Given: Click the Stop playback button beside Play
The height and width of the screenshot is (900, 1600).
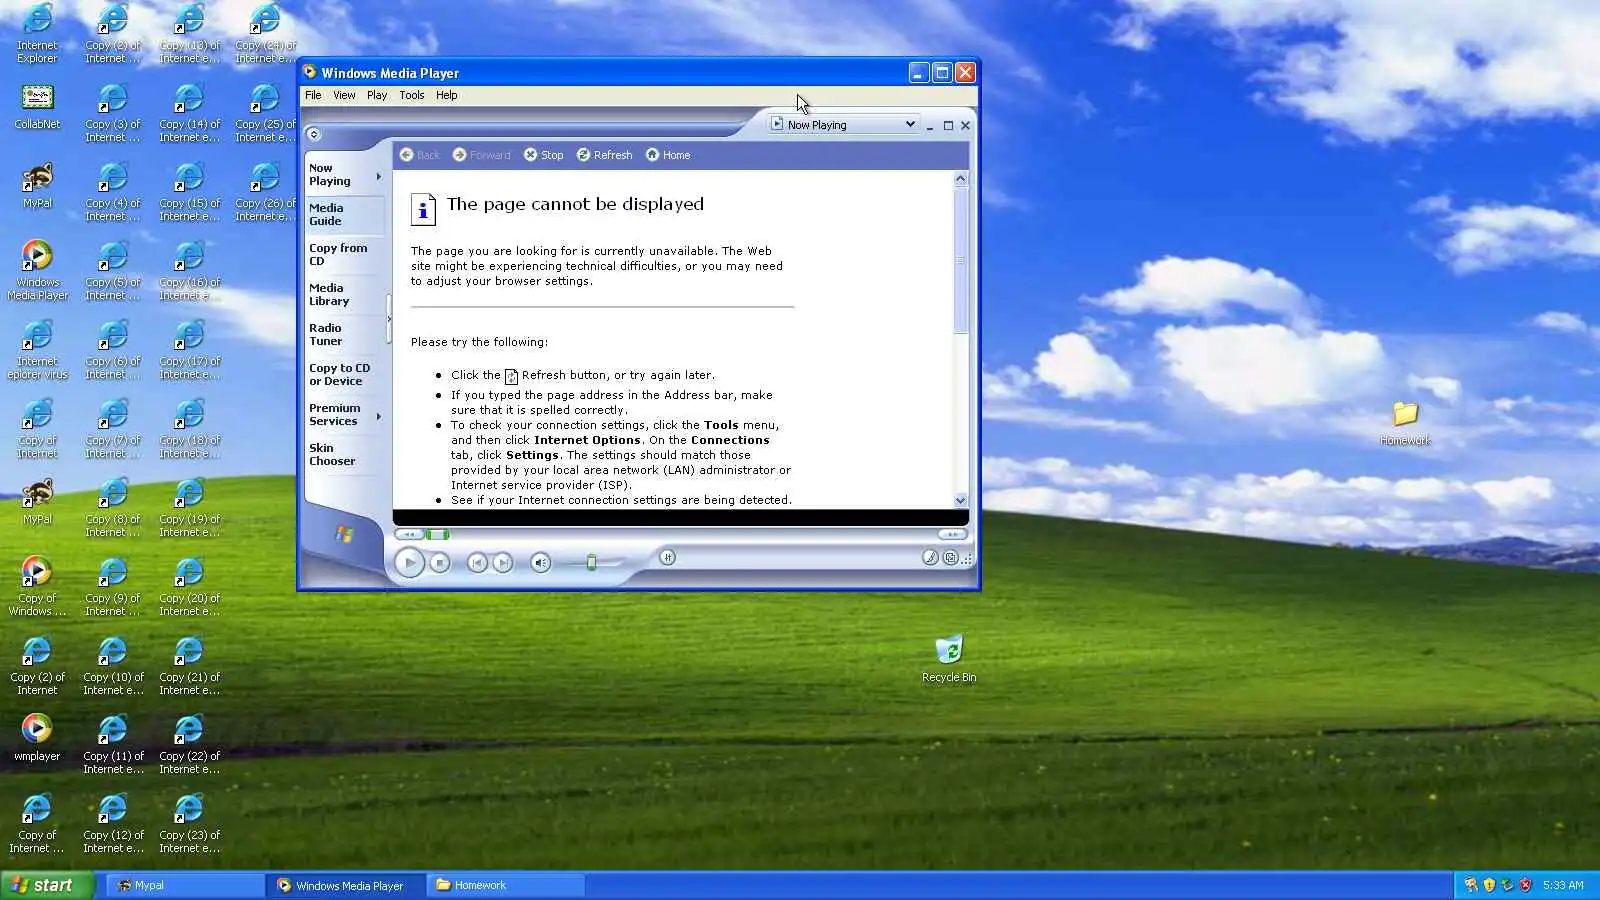Looking at the screenshot, I should coord(439,563).
